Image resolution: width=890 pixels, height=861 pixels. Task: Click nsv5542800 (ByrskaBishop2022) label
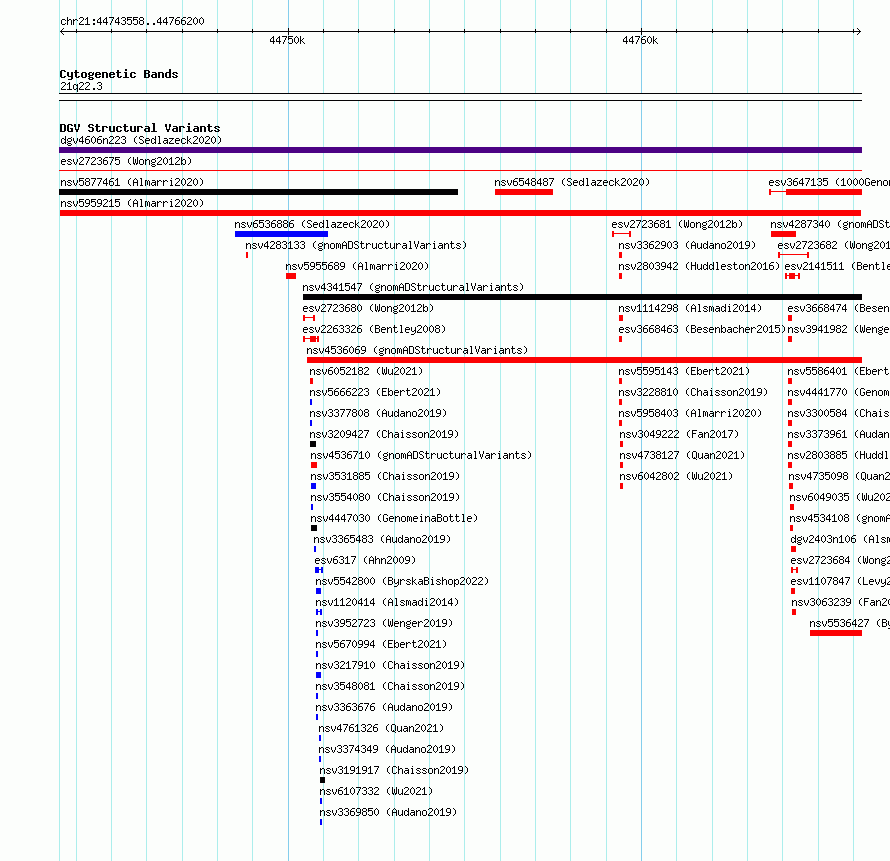click(402, 581)
